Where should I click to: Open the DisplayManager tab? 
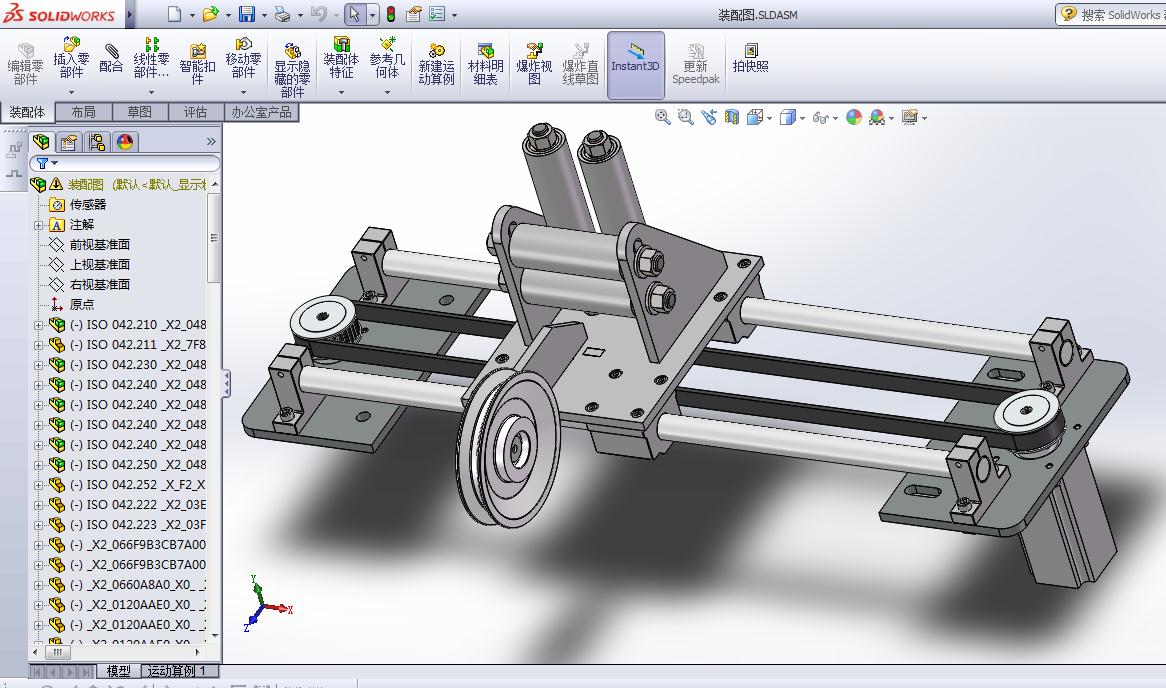pos(124,141)
